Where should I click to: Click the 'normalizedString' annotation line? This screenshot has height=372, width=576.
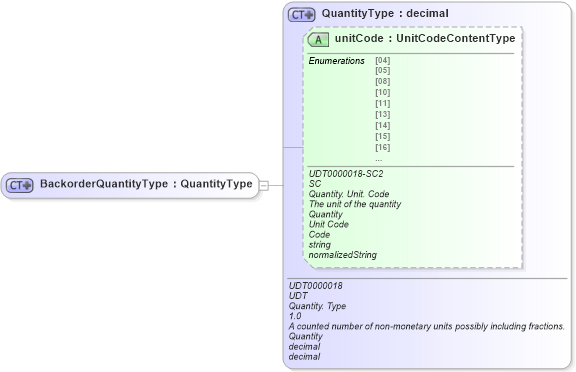(342, 255)
